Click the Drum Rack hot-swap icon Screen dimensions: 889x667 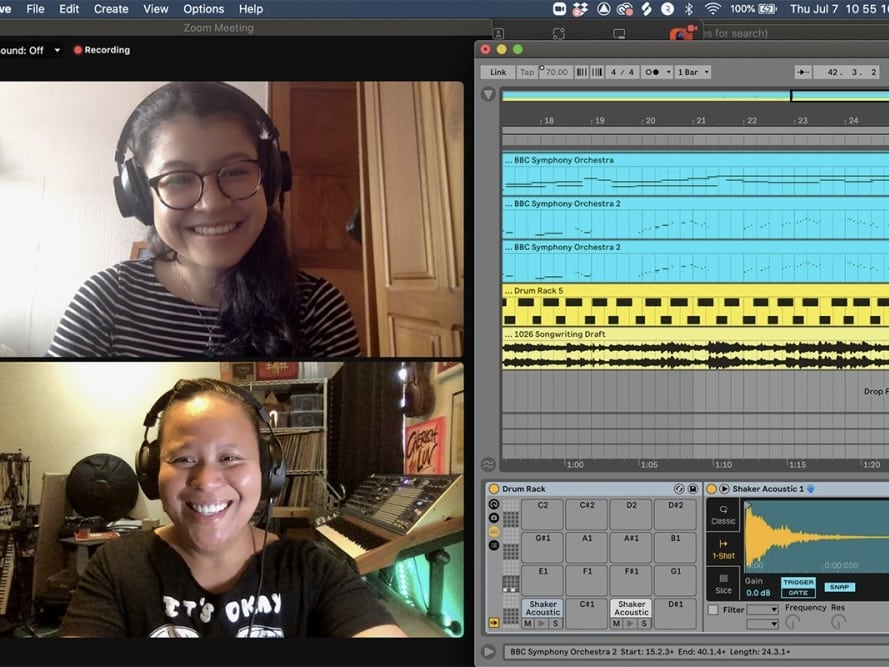click(x=680, y=489)
